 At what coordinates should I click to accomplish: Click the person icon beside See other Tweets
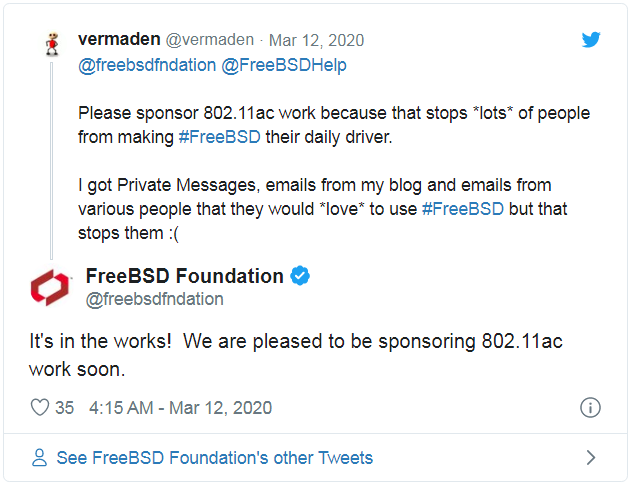coord(39,457)
